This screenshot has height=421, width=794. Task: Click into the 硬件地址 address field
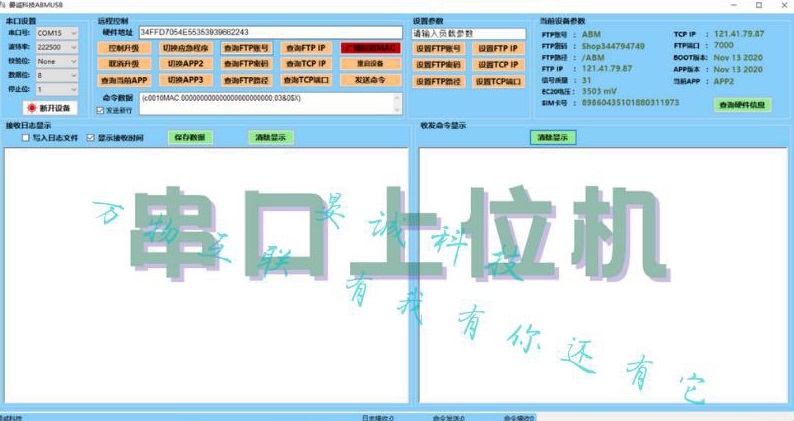point(270,32)
